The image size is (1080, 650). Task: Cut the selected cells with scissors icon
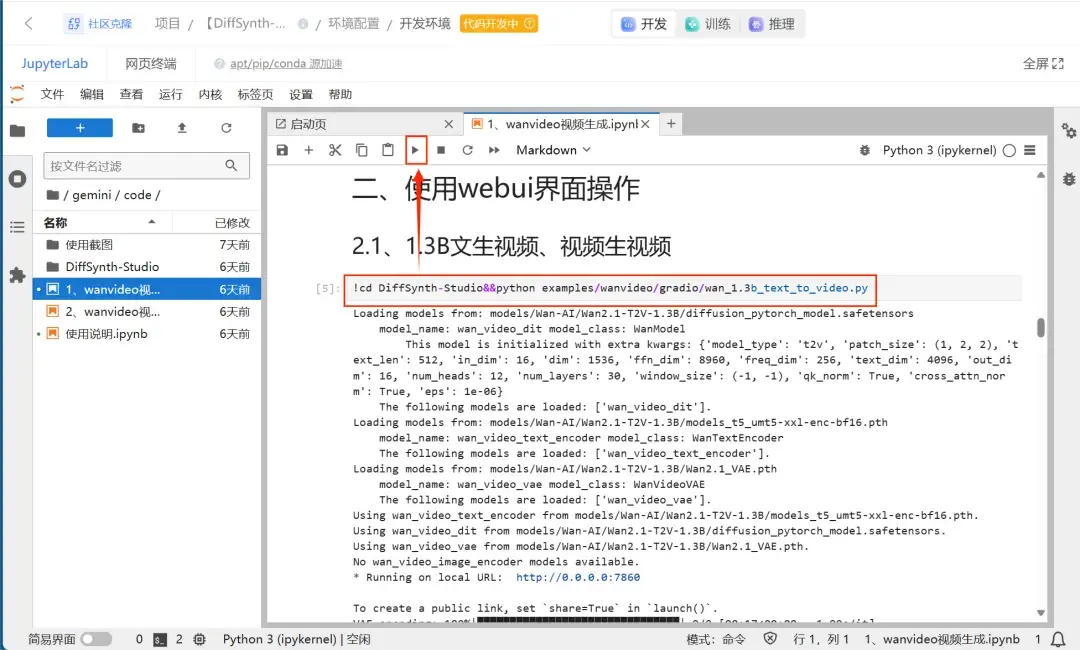pyautogui.click(x=333, y=150)
